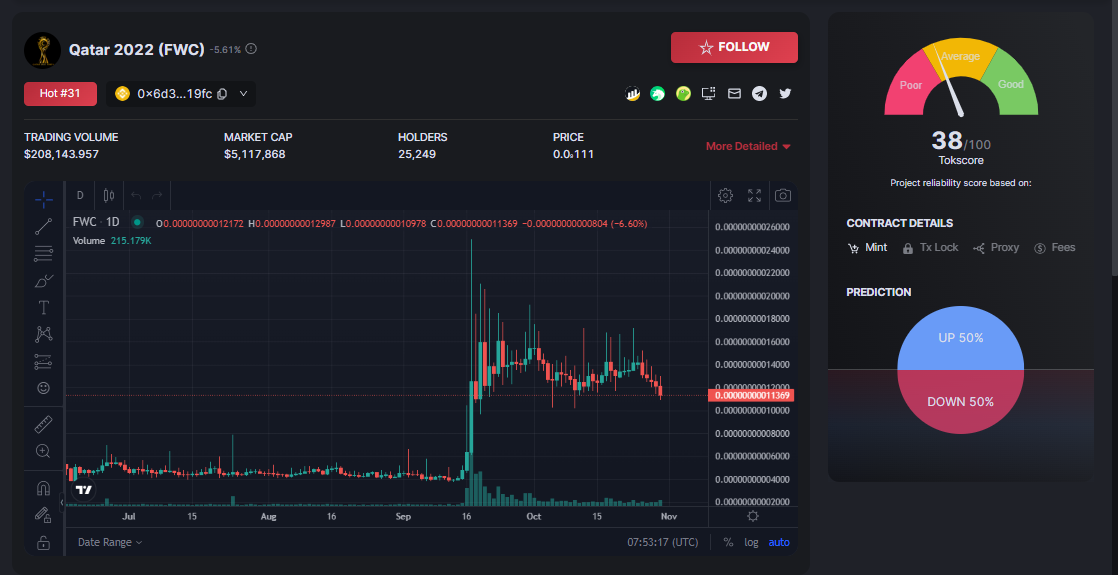Click the undo arrow in chart toolbar

click(x=136, y=195)
